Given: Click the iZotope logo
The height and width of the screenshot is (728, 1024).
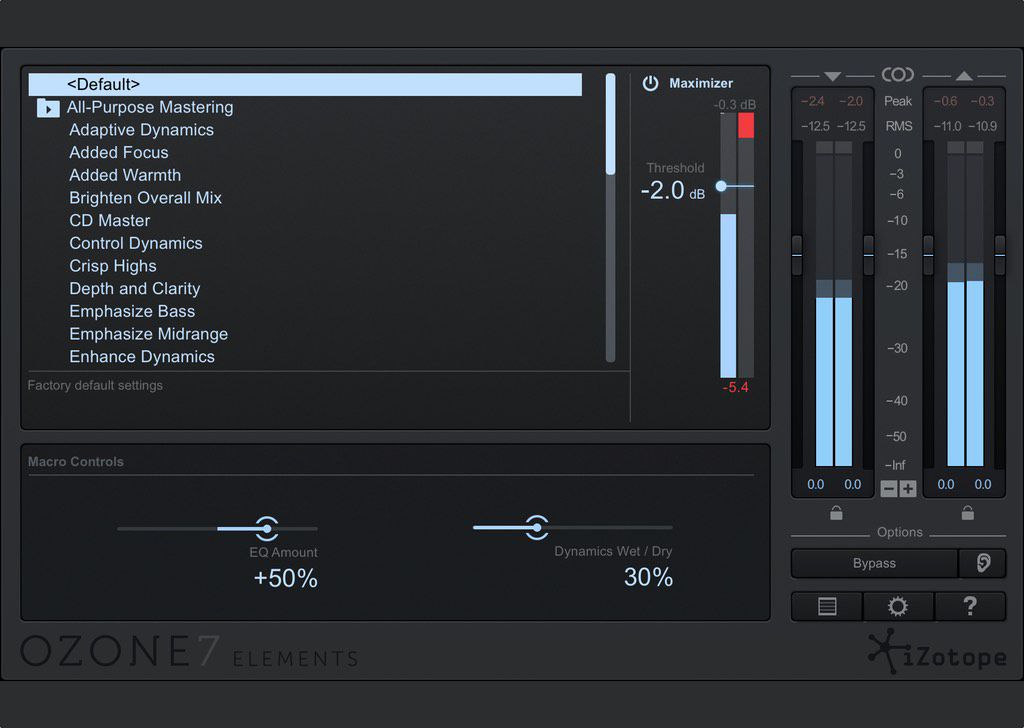Looking at the screenshot, I should click(938, 652).
